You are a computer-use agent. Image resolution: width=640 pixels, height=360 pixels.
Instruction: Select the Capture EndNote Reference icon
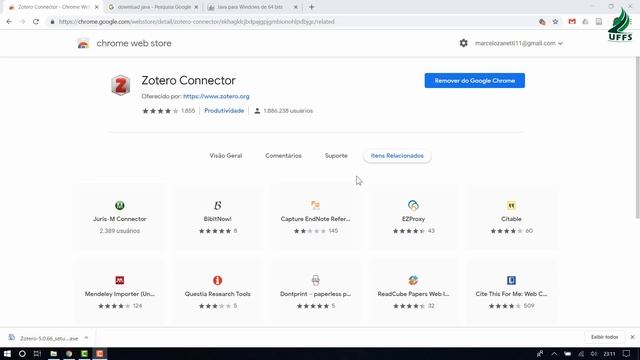coord(315,205)
